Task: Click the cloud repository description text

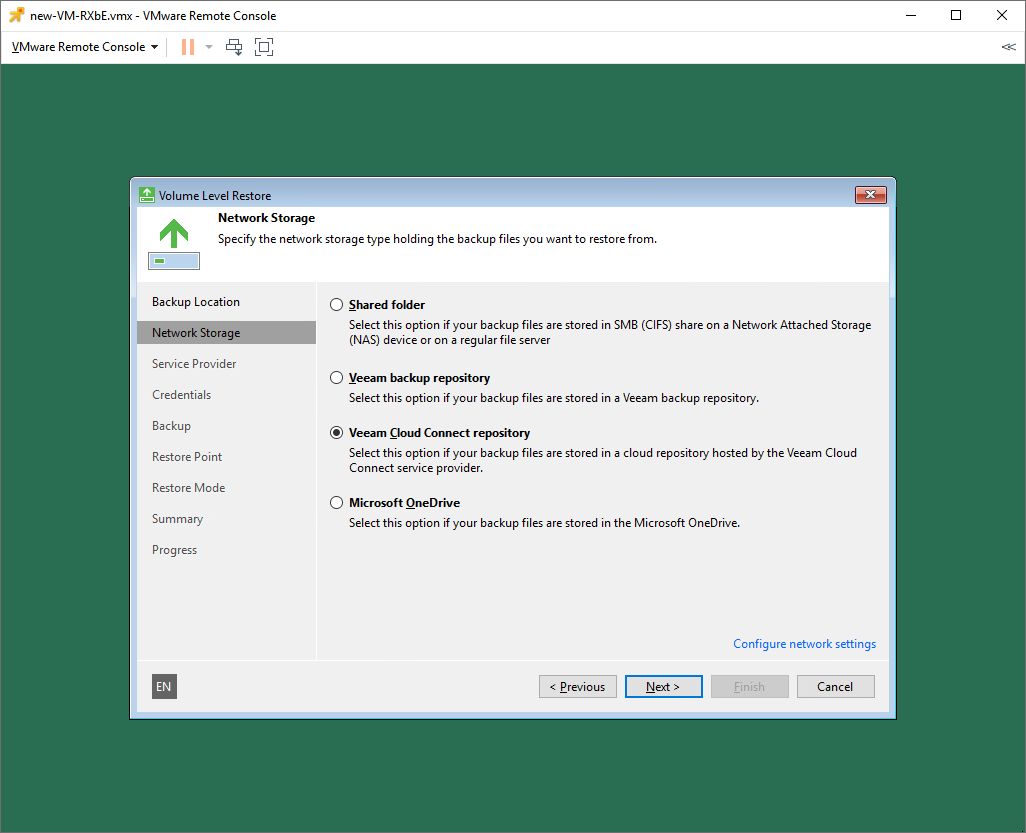Action: pos(603,460)
